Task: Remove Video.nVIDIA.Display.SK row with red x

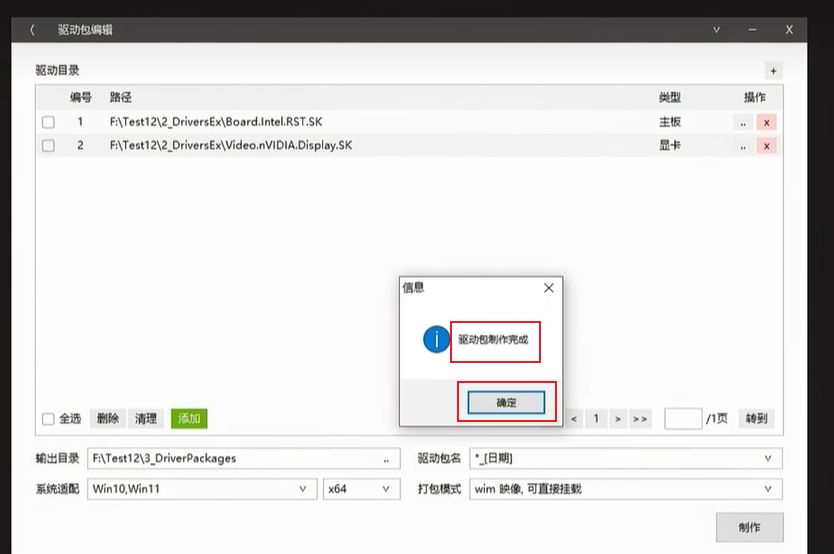Action: 767,146
